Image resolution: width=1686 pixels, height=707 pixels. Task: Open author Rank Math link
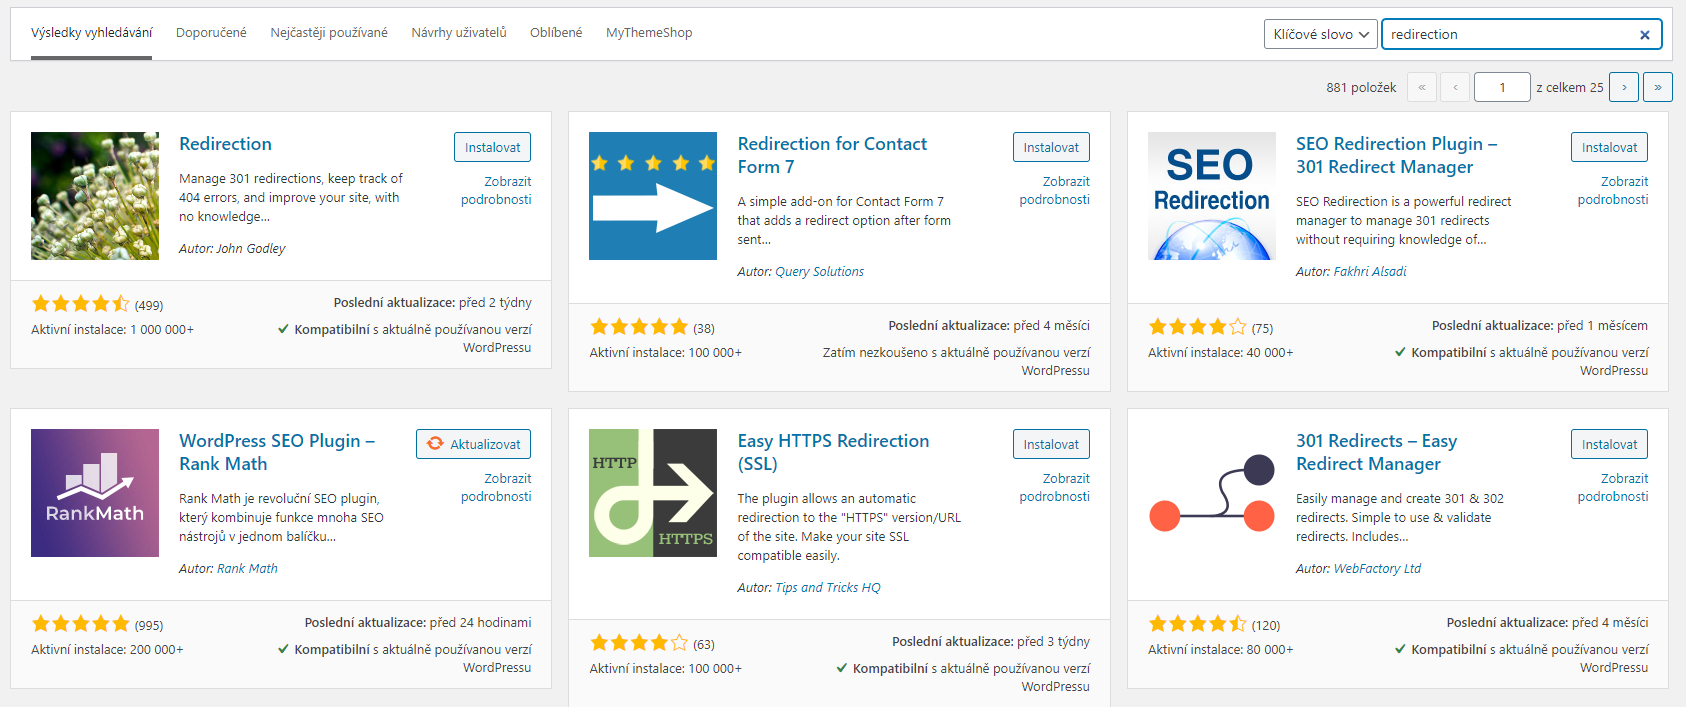247,568
